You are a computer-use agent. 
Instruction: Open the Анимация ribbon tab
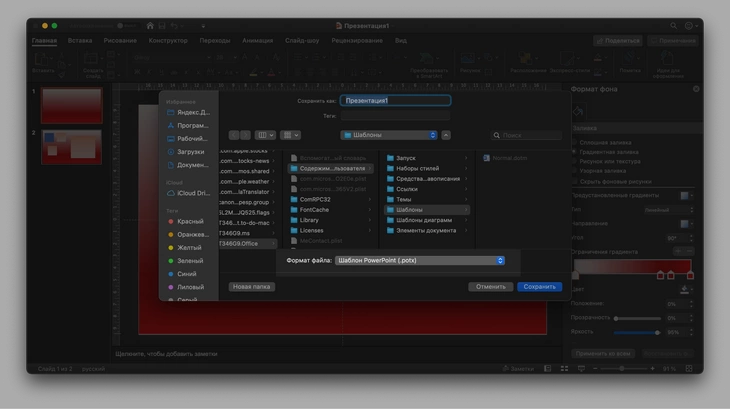click(x=257, y=40)
